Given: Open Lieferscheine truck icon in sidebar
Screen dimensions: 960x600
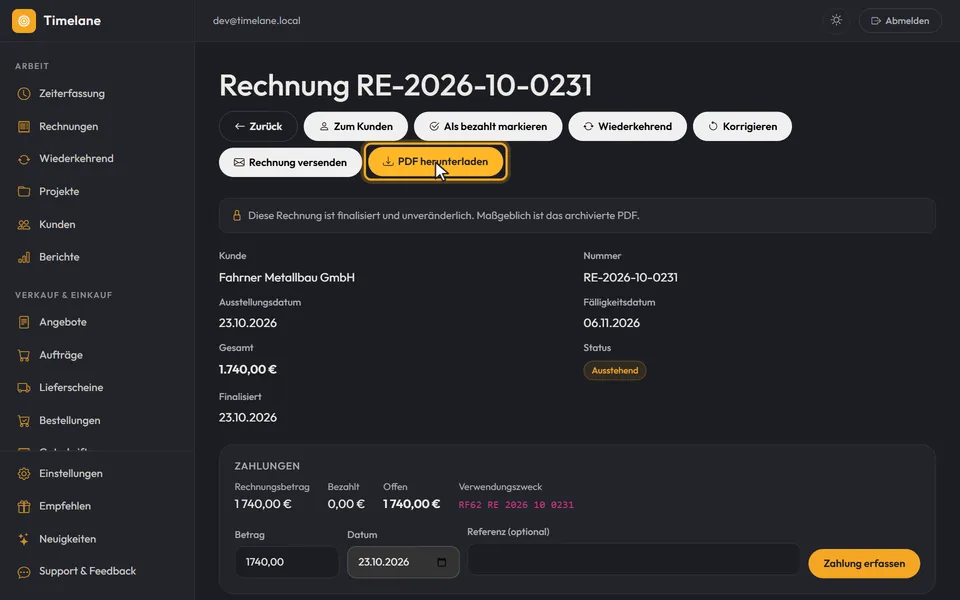Looking at the screenshot, I should [24, 388].
